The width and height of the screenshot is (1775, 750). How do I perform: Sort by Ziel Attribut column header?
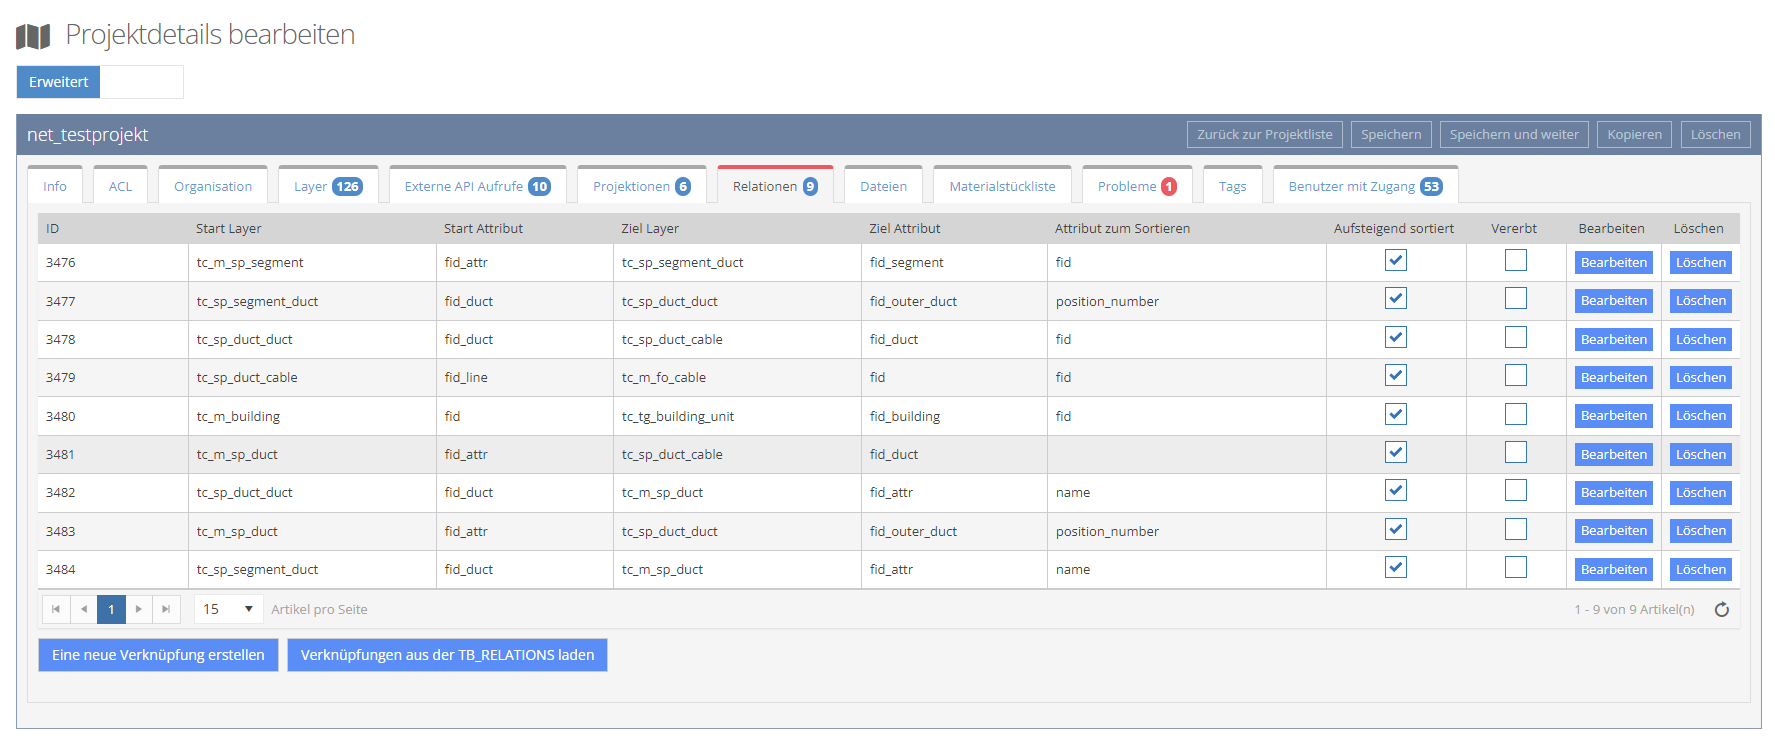(x=904, y=229)
